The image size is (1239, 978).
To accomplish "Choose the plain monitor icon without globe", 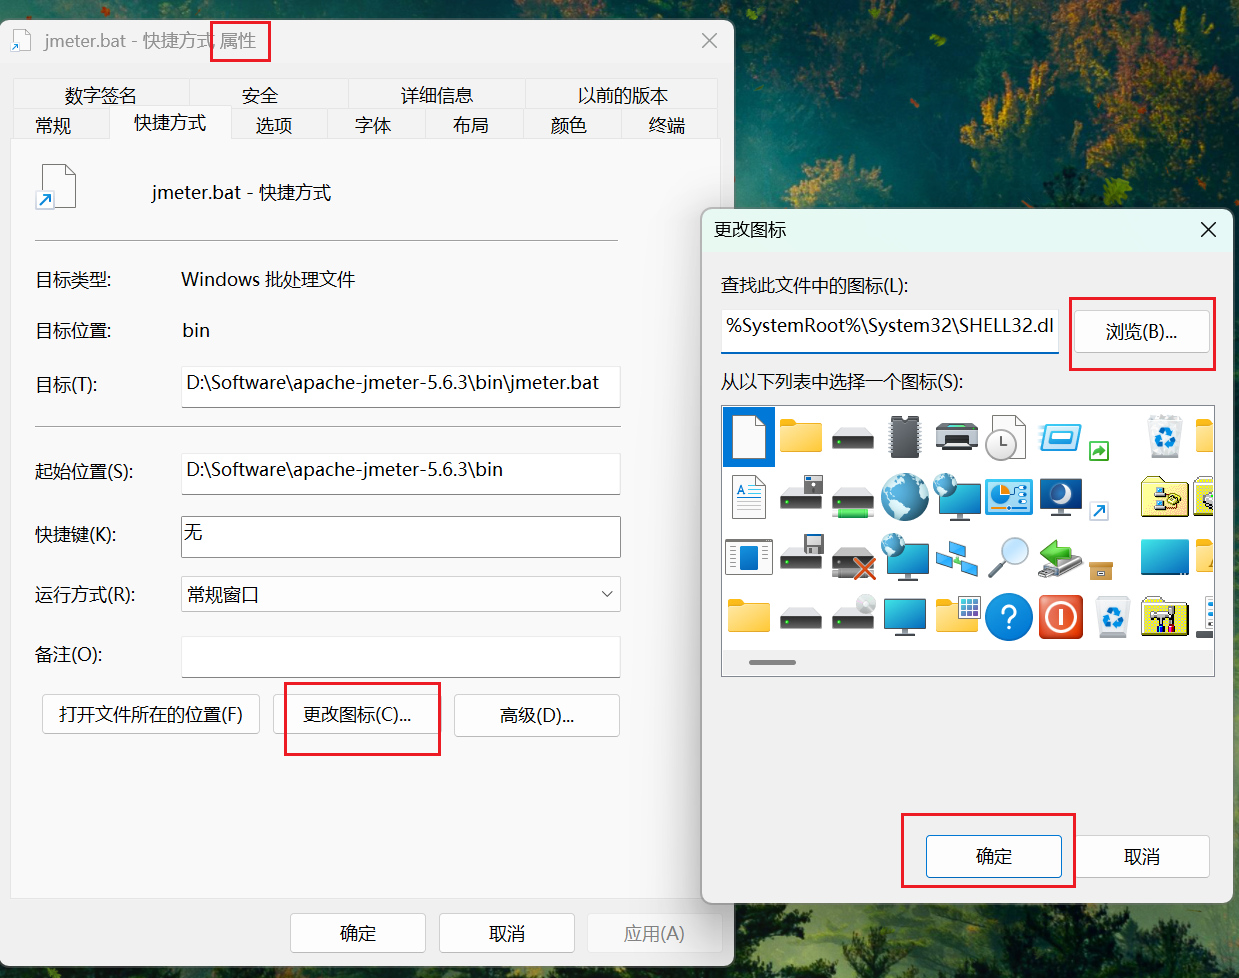I will tap(905, 617).
